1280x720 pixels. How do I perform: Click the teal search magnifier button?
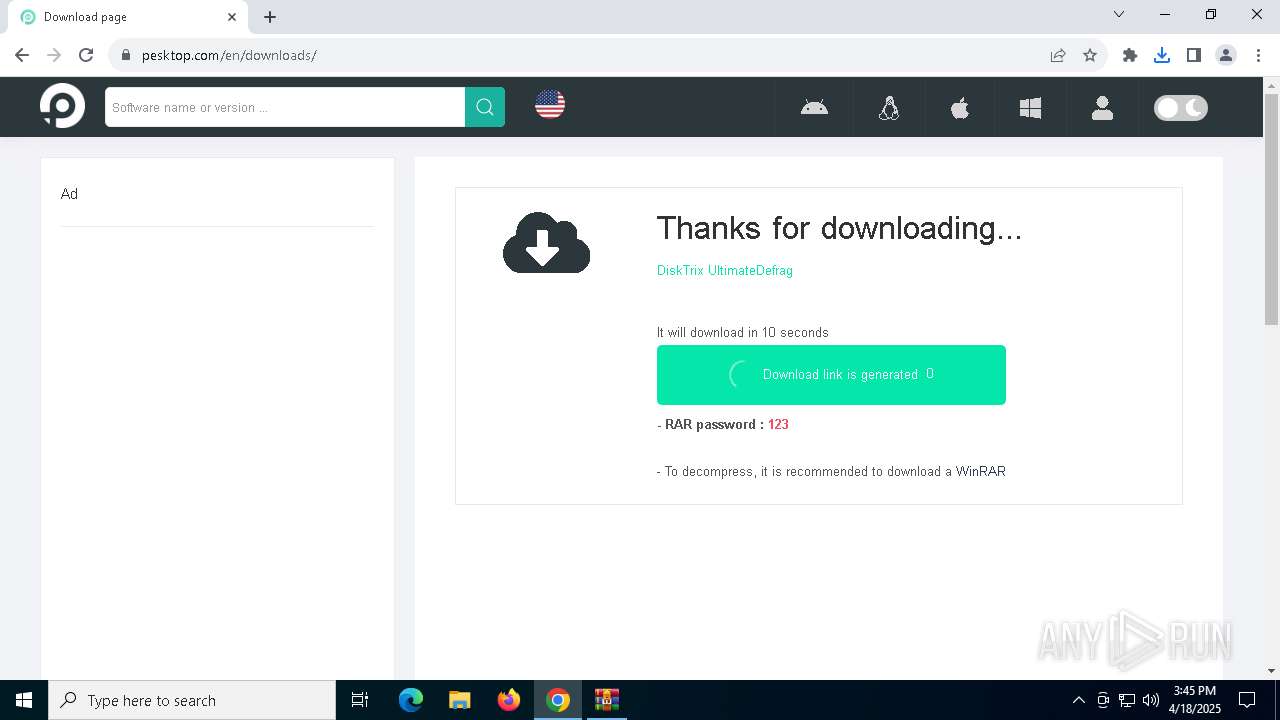pos(485,107)
